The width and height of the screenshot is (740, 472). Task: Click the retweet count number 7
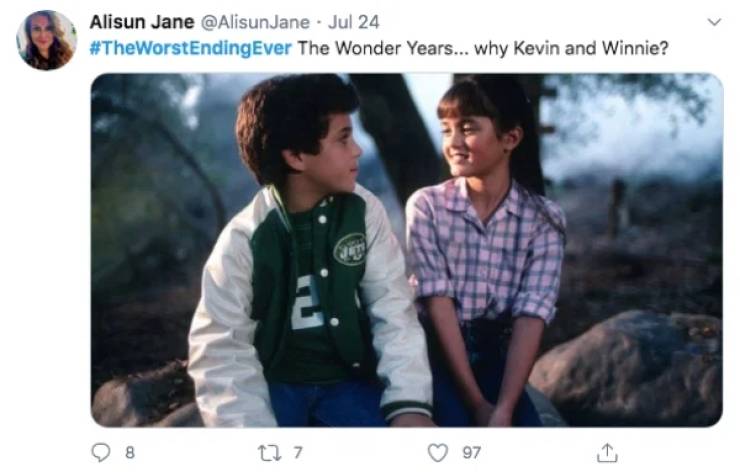pyautogui.click(x=297, y=453)
